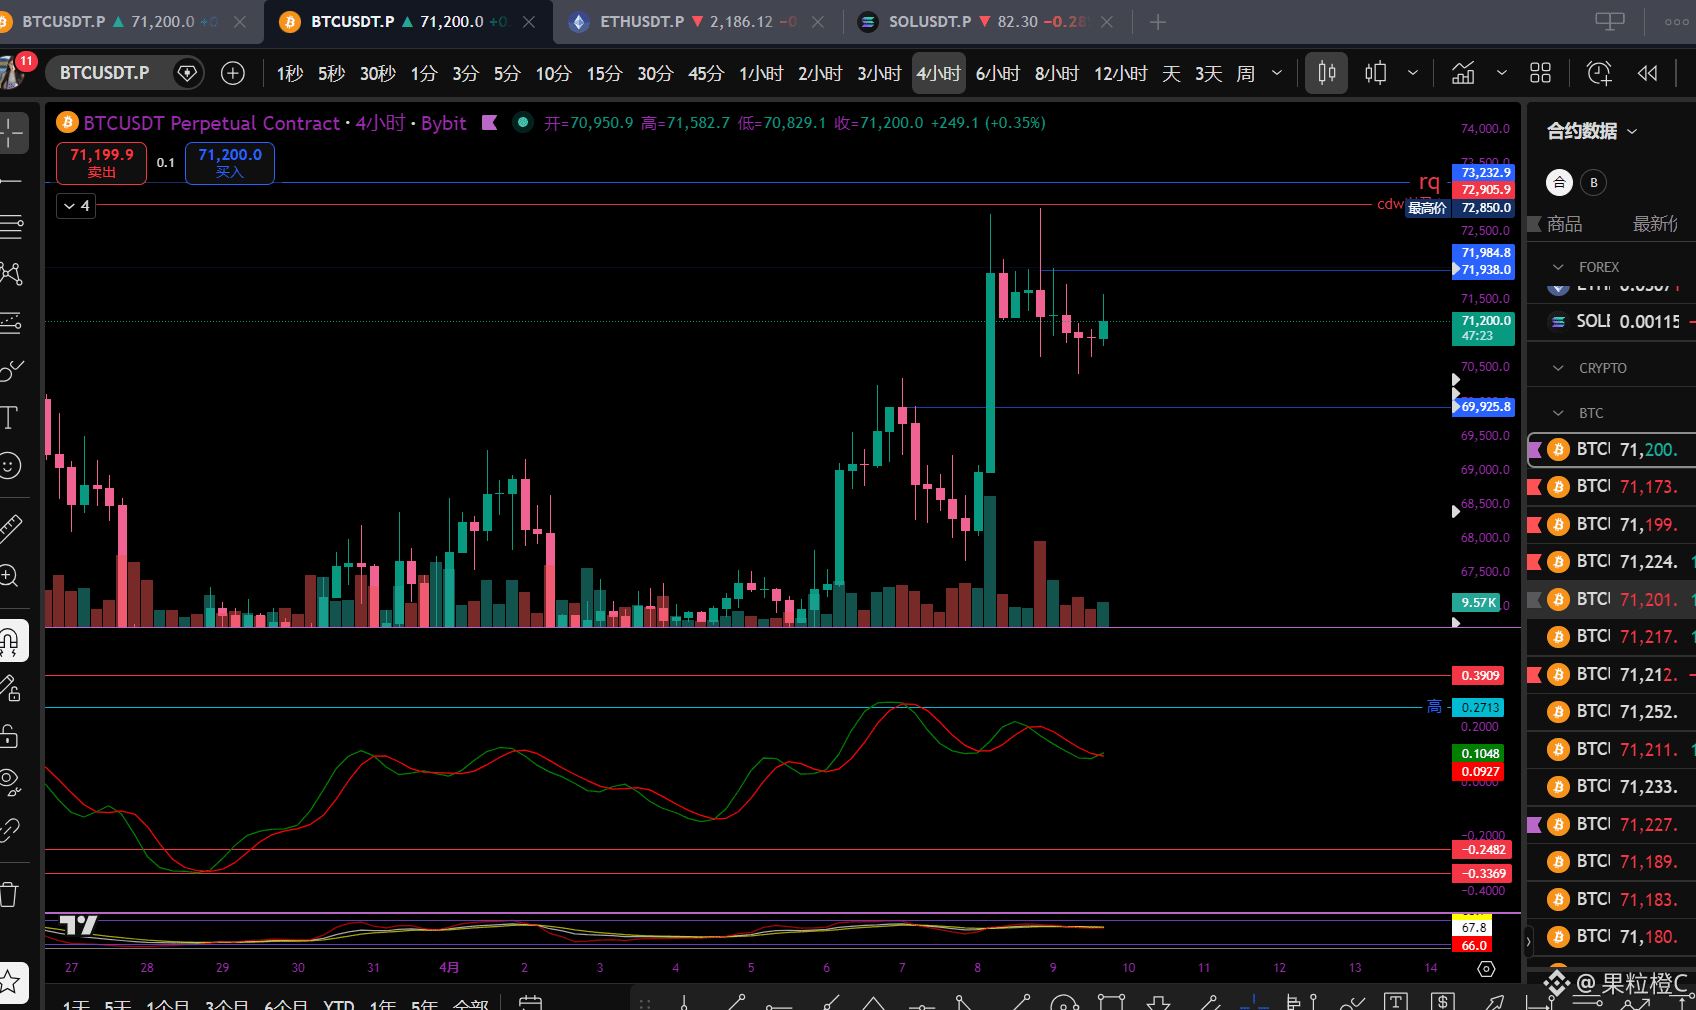
Task: Click the trash delete drawings icon
Action: 10,894
